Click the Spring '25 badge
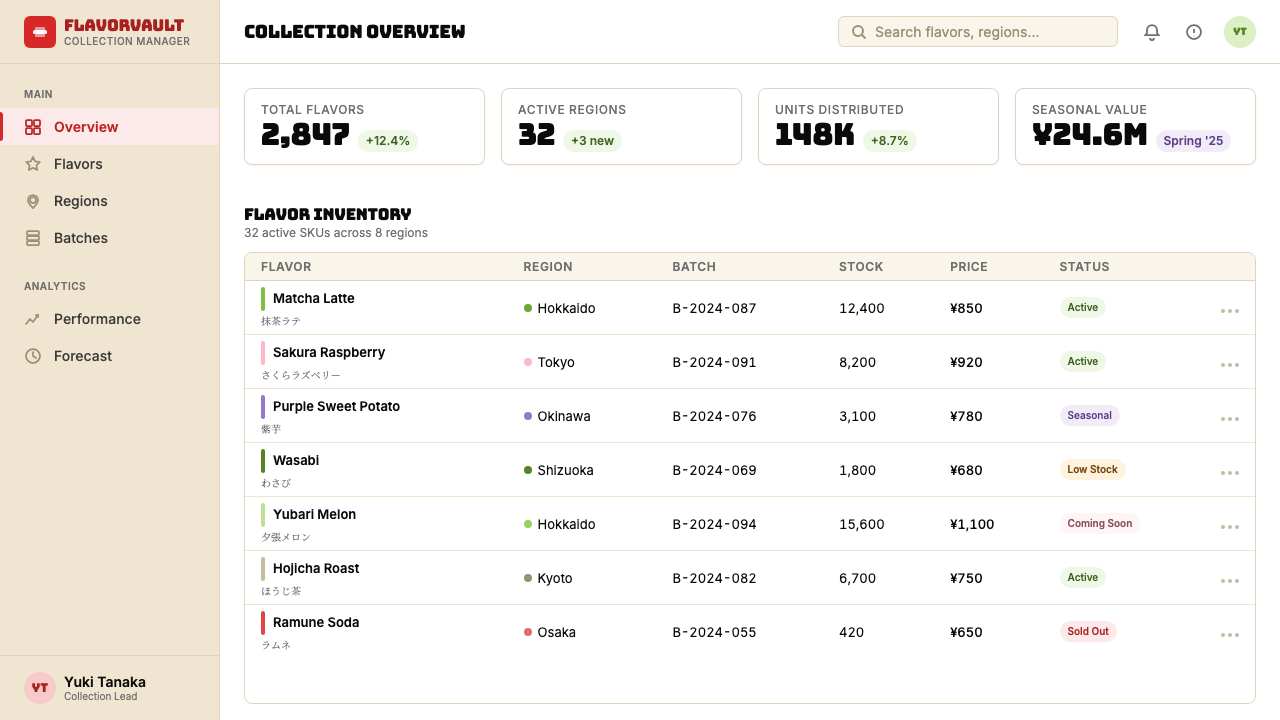 click(1193, 141)
